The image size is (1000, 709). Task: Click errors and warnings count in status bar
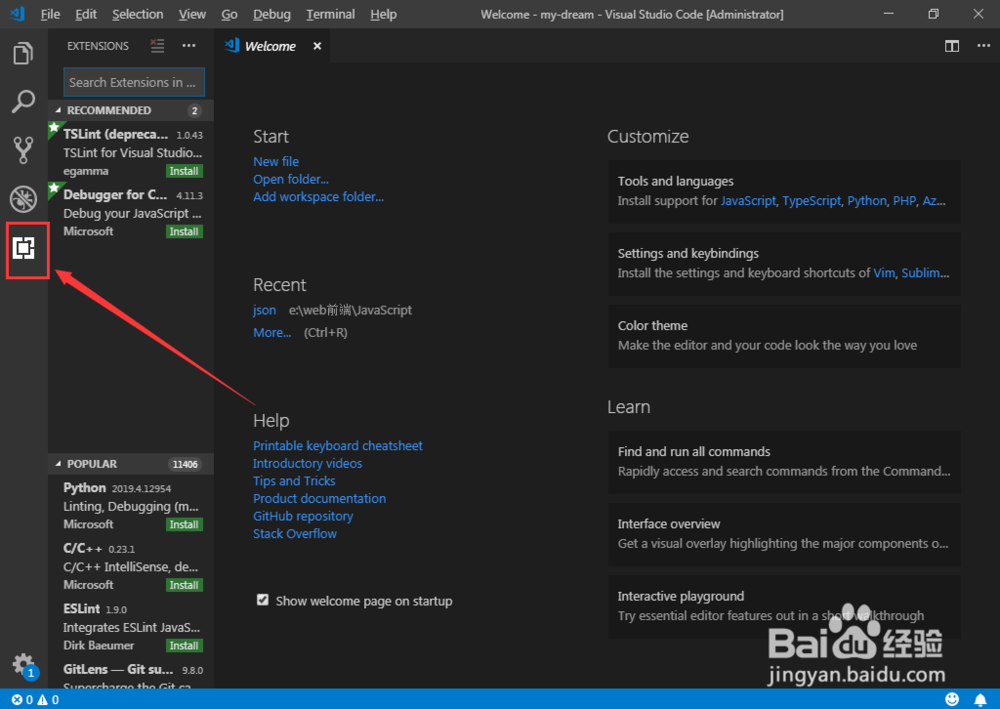click(35, 699)
